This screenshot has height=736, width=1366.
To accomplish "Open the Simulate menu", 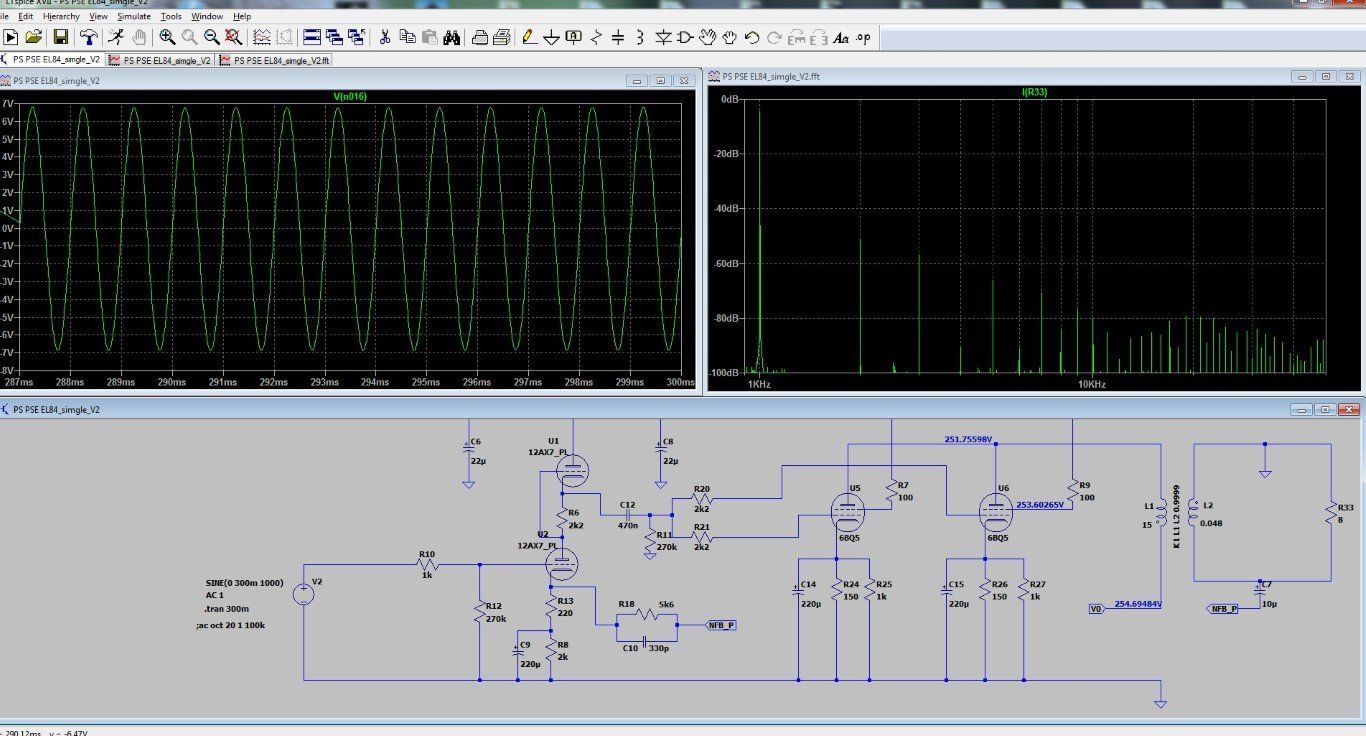I will [x=134, y=16].
